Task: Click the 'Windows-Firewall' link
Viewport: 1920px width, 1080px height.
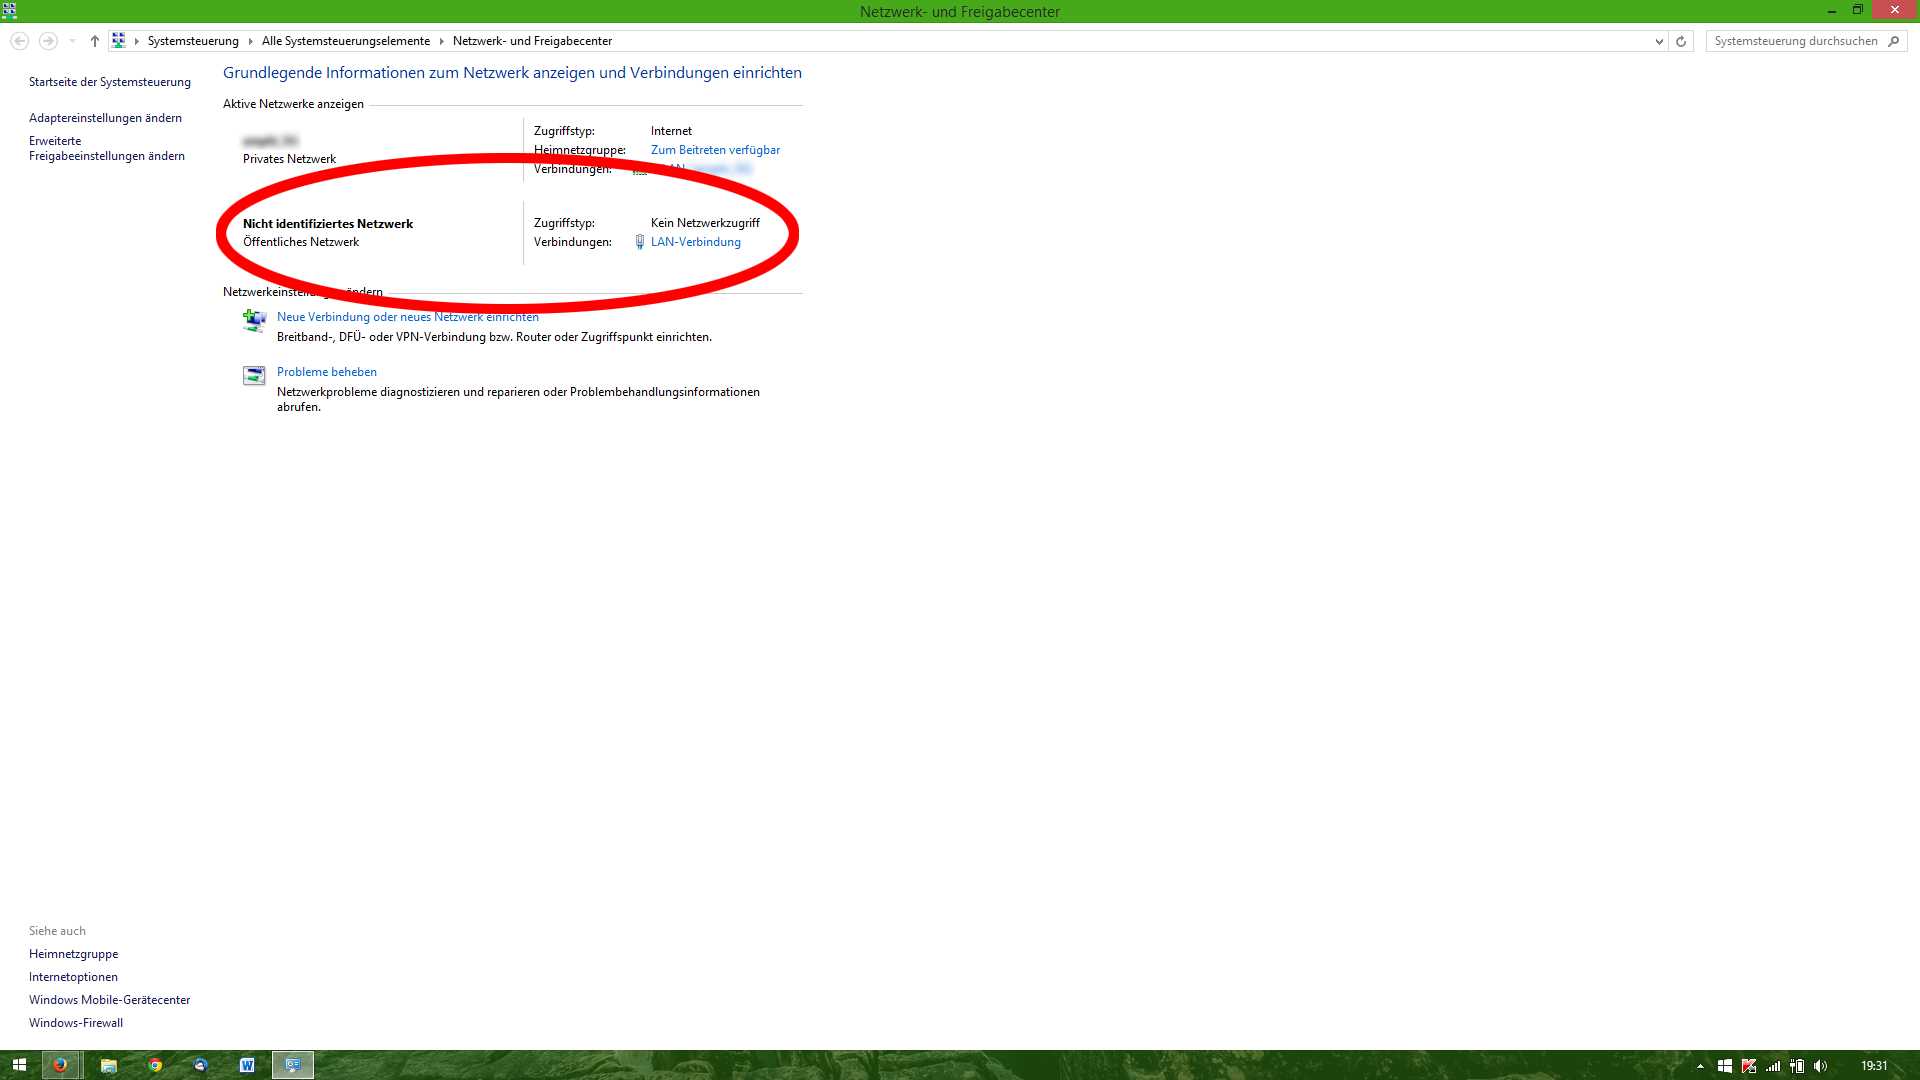Action: (x=76, y=1023)
